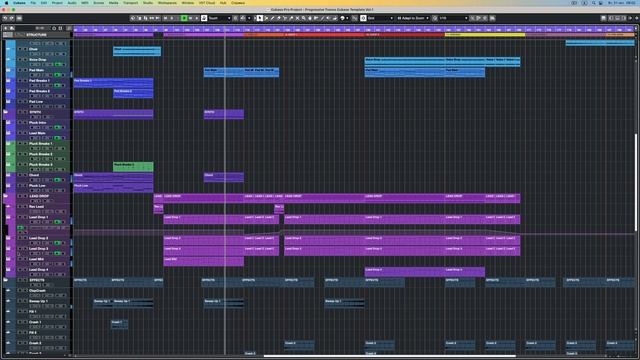Viewport: 640px width, 360px height.
Task: Select the Lead Mid clip
Action: [204, 261]
